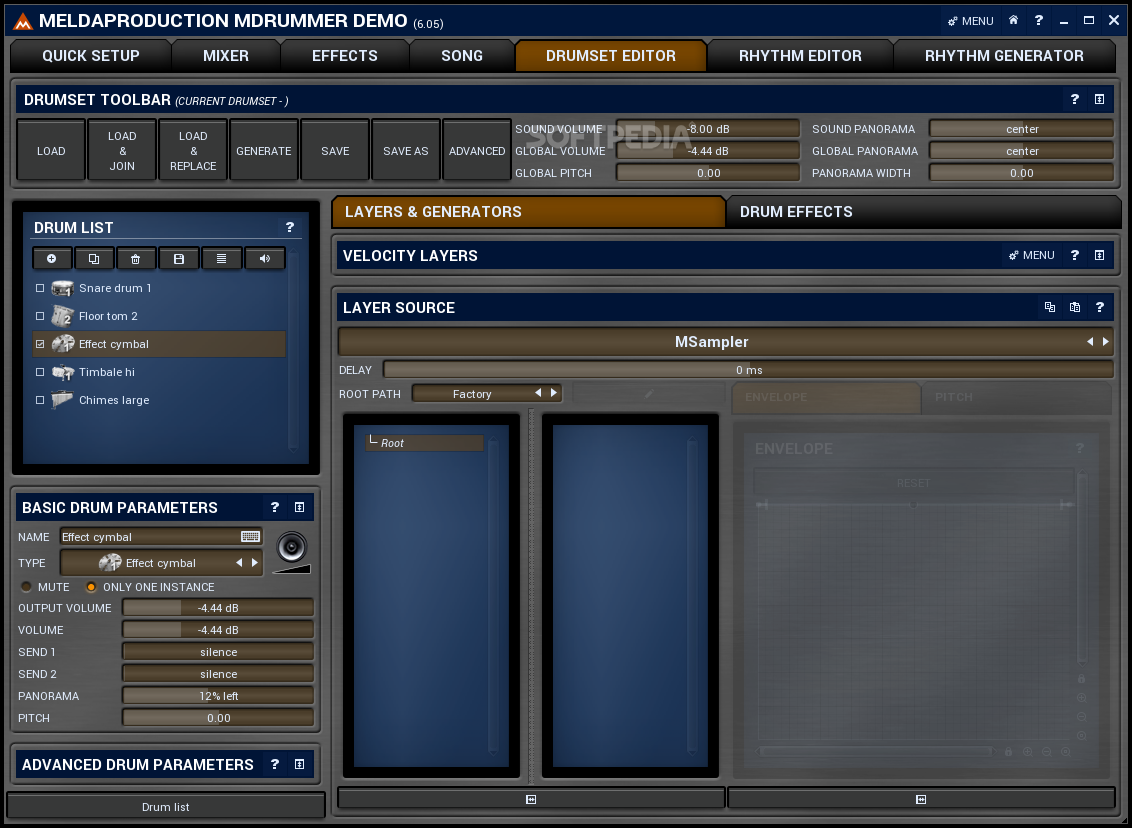
Task: Check the Chimes large checkbox
Action: coord(40,400)
